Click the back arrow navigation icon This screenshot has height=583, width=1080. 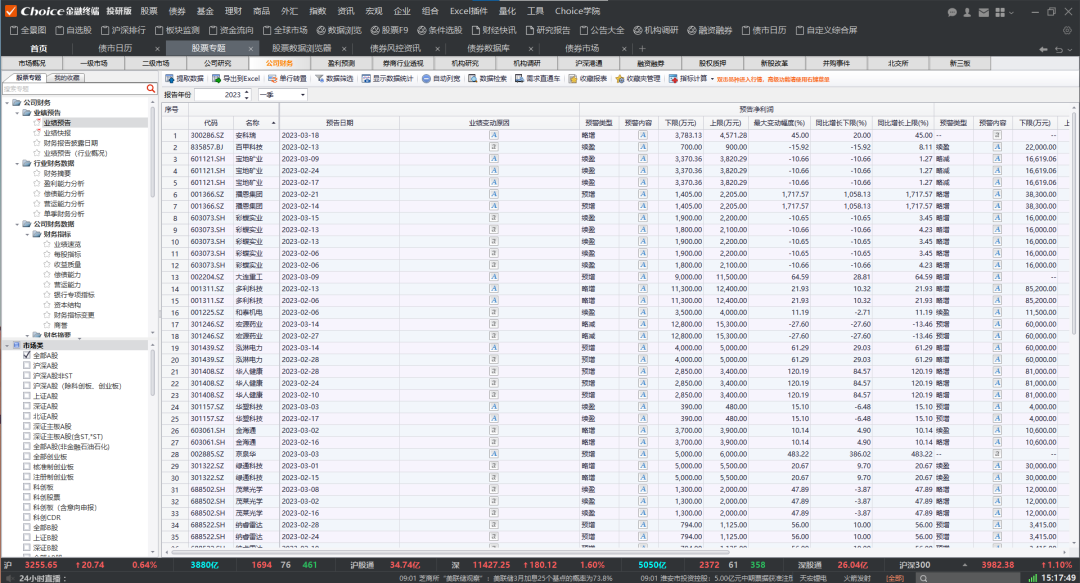coord(1043,49)
